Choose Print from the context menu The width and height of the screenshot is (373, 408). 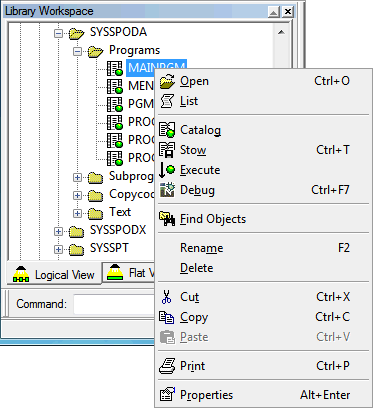(x=263, y=366)
